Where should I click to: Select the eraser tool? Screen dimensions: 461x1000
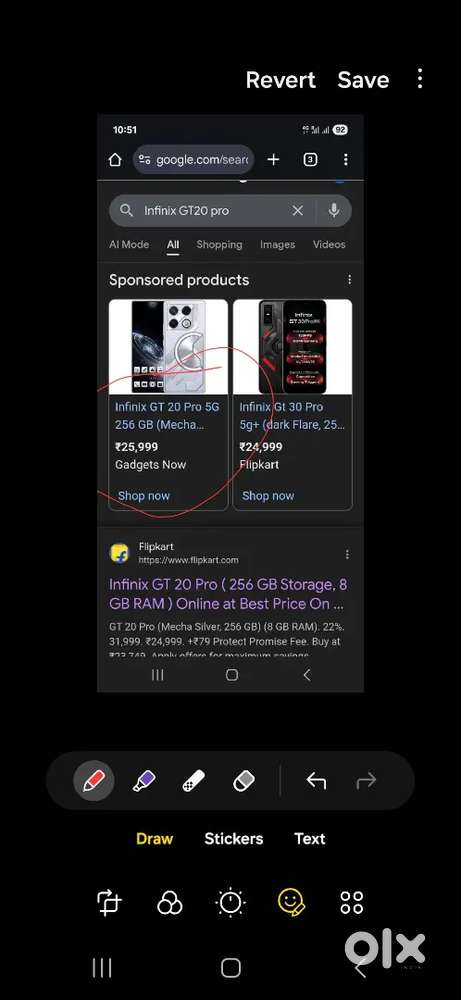244,781
